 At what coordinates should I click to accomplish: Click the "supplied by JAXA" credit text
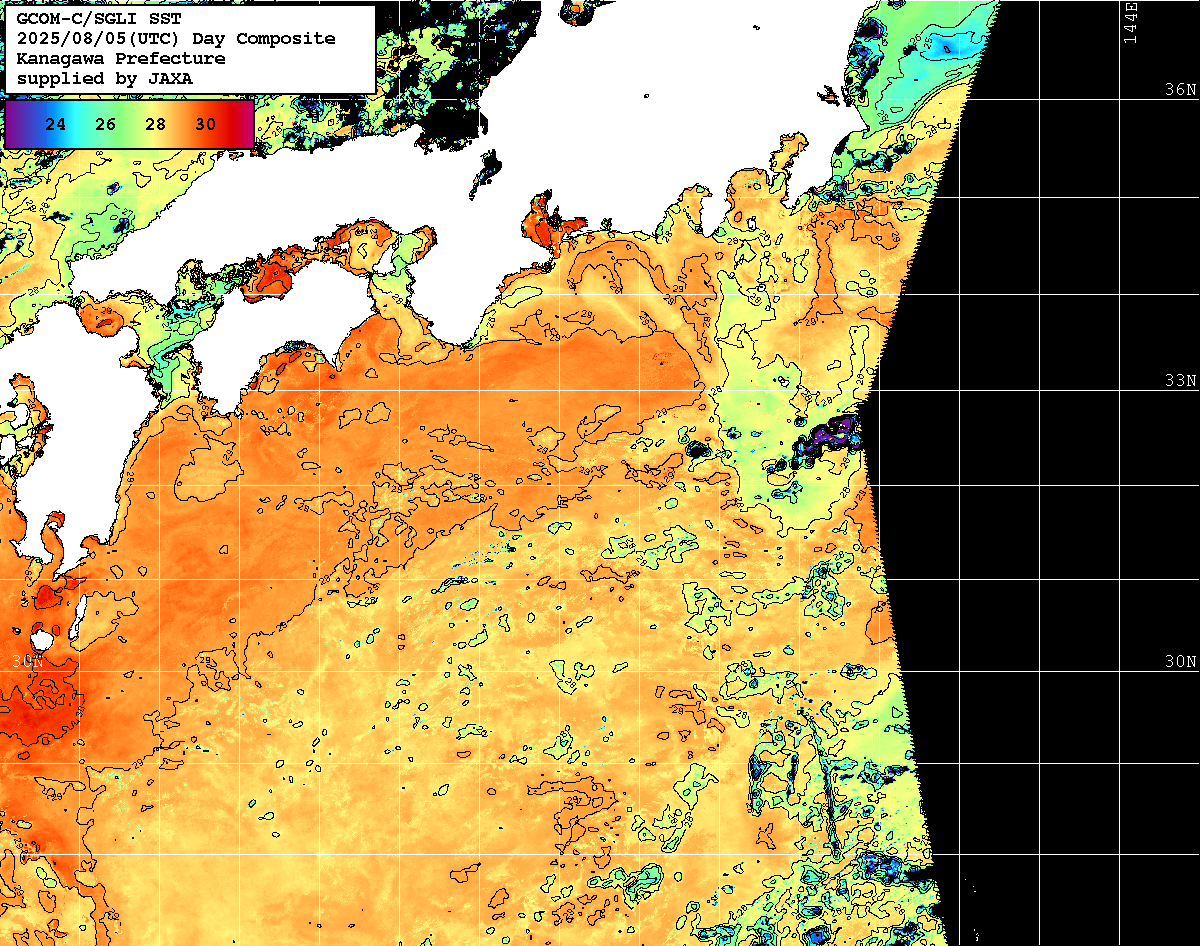click(x=105, y=78)
